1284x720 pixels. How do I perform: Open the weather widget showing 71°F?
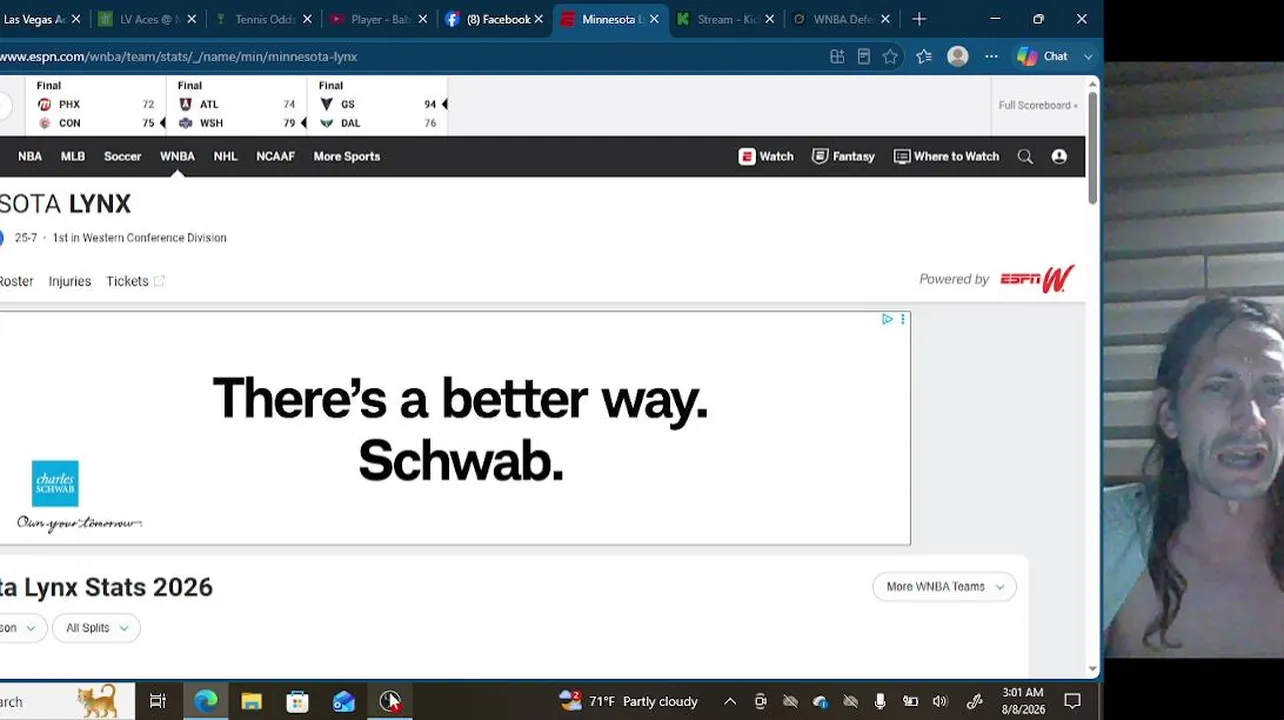[x=629, y=701]
